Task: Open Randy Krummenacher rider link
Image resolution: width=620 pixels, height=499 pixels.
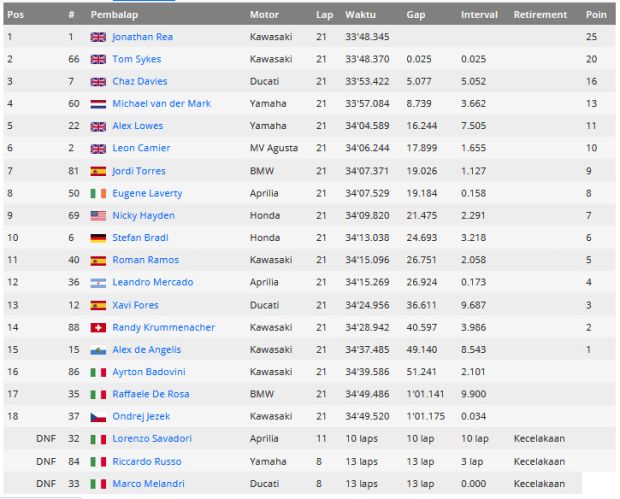Action: pyautogui.click(x=164, y=327)
